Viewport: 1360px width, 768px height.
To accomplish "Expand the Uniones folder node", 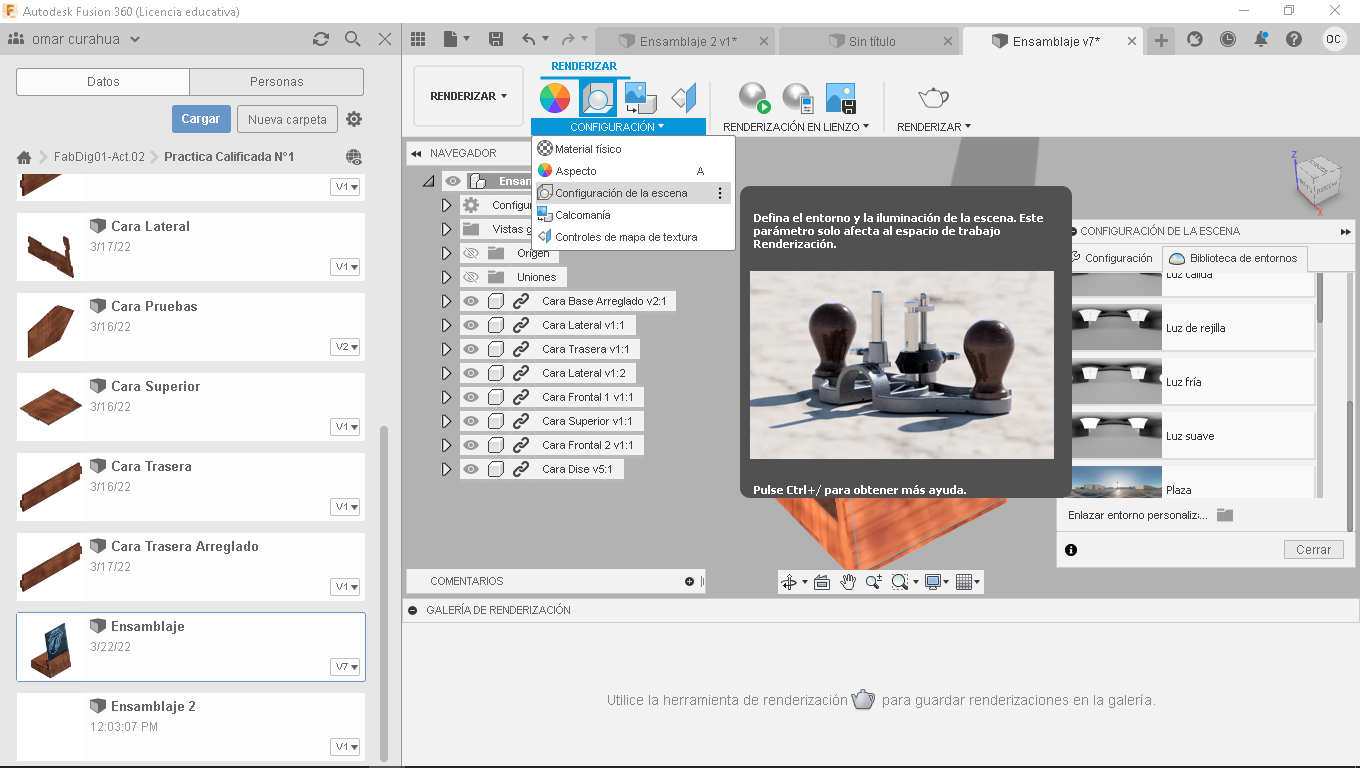I will click(447, 277).
